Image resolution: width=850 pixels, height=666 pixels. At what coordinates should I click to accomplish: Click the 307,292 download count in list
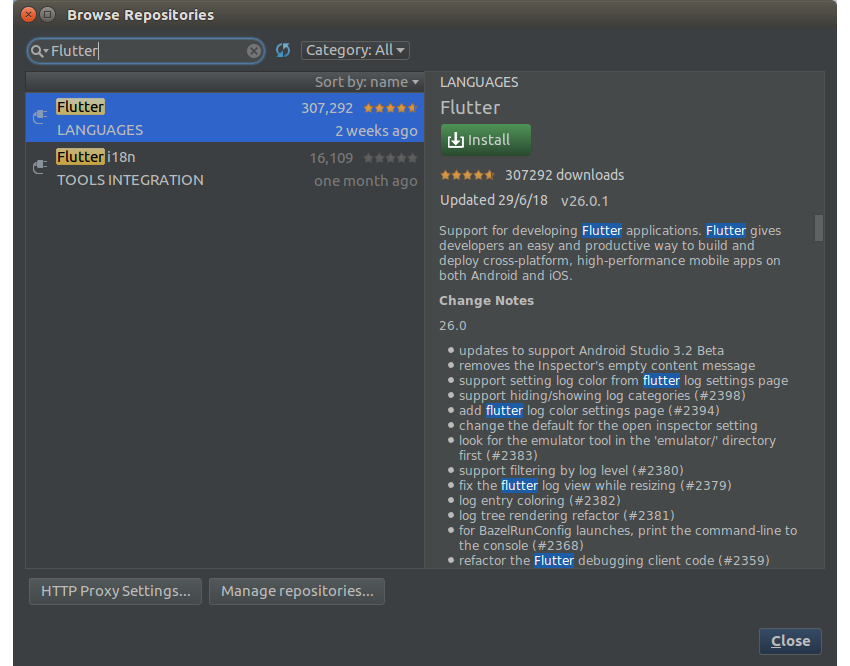point(327,108)
